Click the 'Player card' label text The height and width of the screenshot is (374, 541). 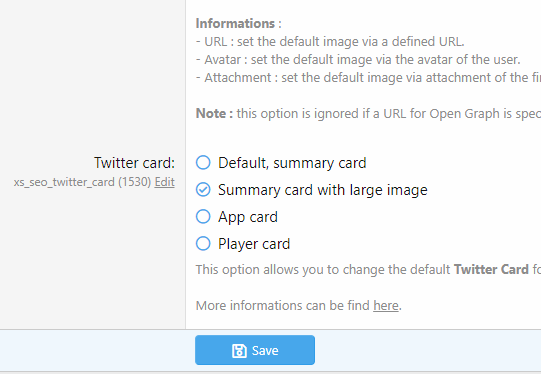click(254, 244)
